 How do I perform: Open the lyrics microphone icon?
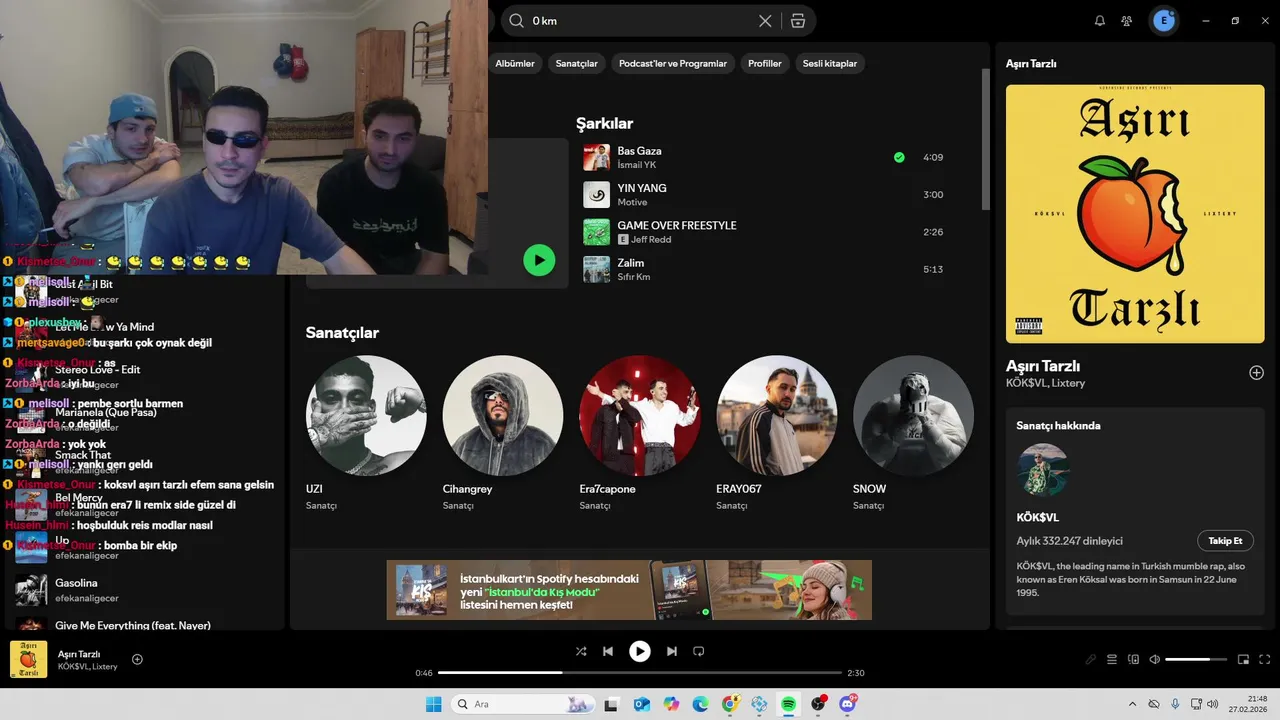1091,660
